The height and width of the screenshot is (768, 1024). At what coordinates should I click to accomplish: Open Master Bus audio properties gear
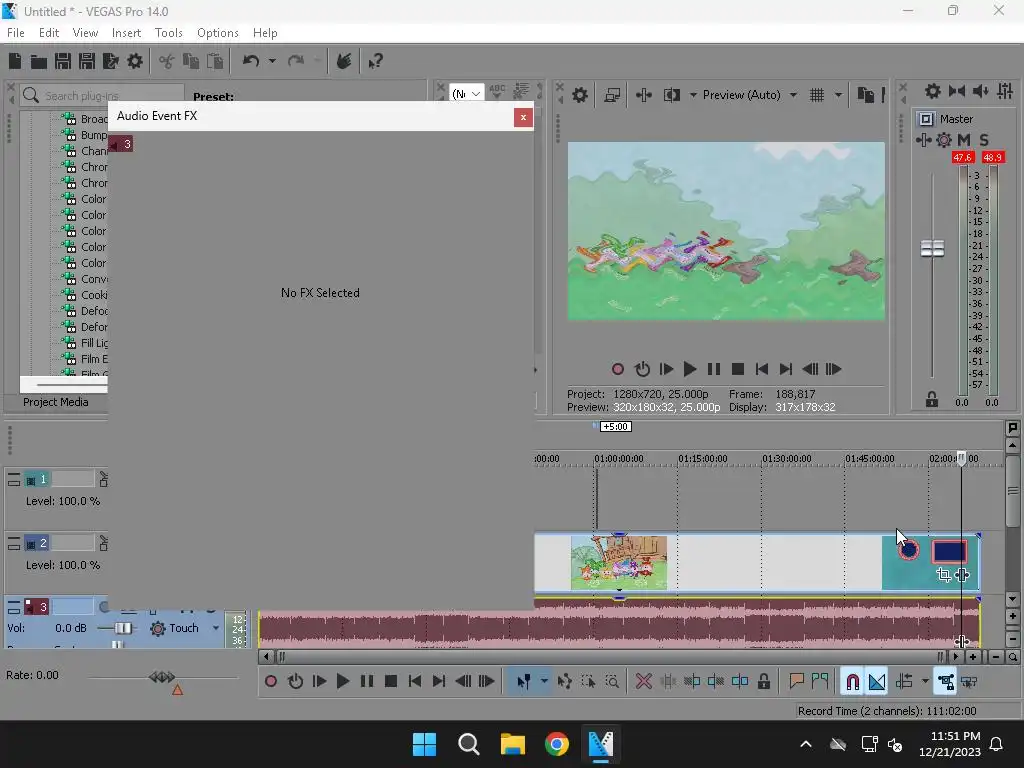point(933,91)
